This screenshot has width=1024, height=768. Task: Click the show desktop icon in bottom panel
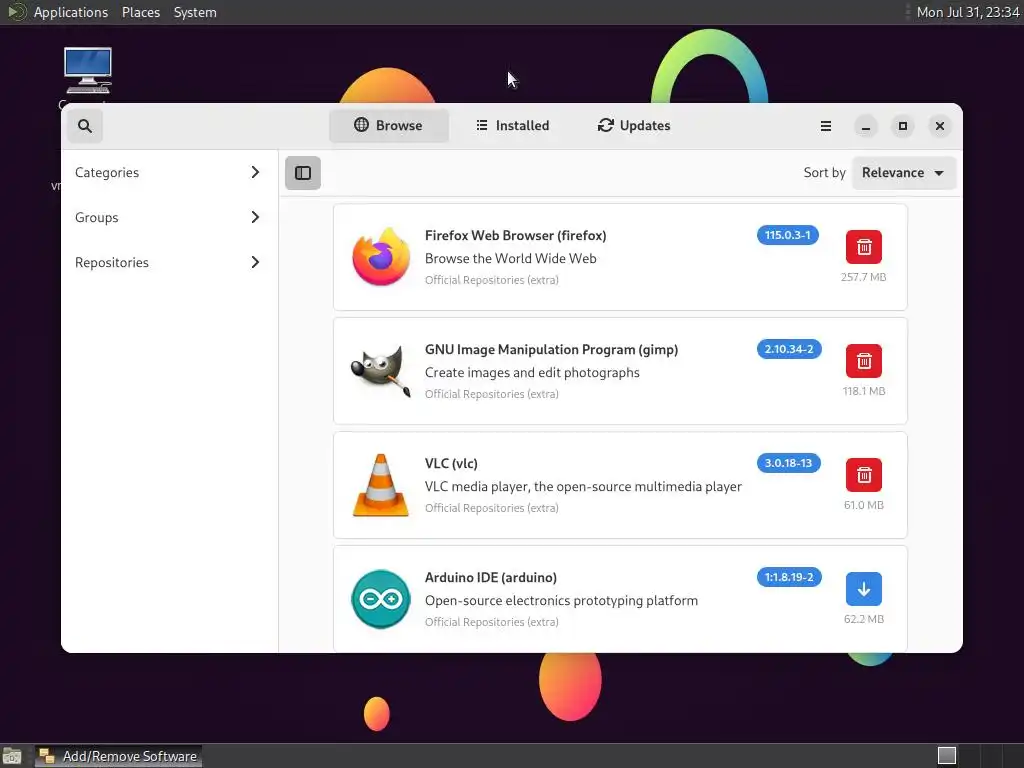[12, 756]
